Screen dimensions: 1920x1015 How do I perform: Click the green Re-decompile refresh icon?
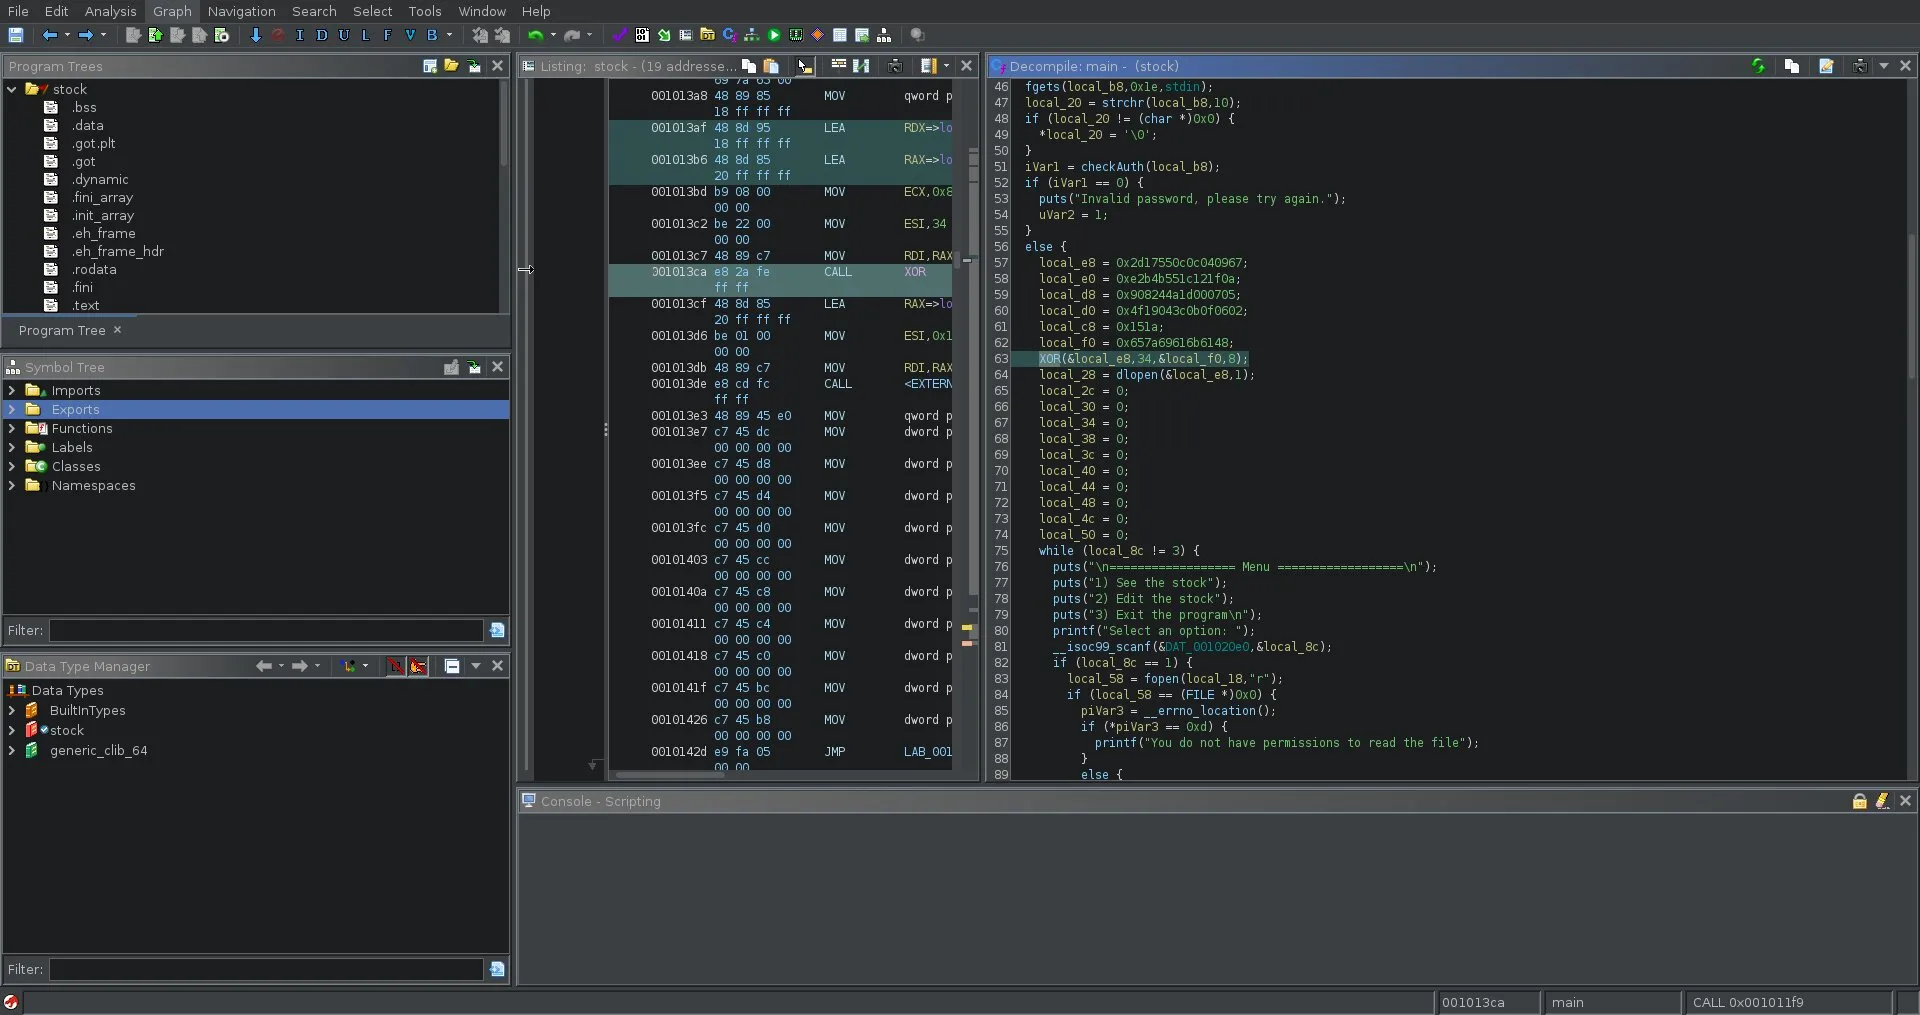[1758, 66]
